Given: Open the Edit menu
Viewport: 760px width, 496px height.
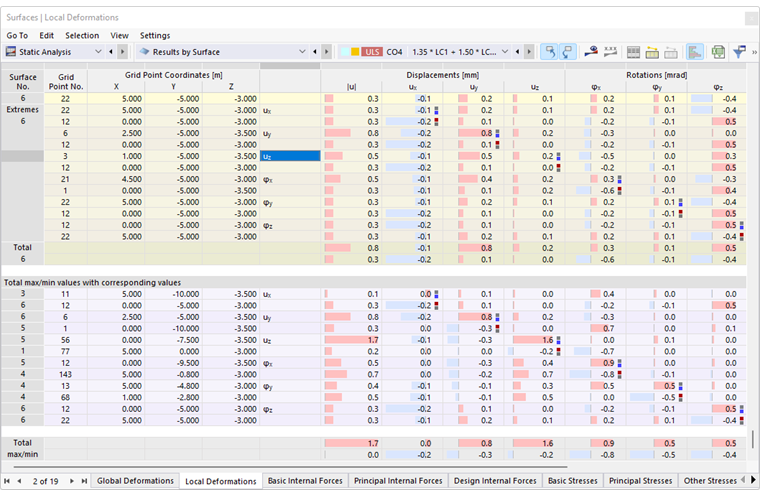Looking at the screenshot, I should [47, 35].
